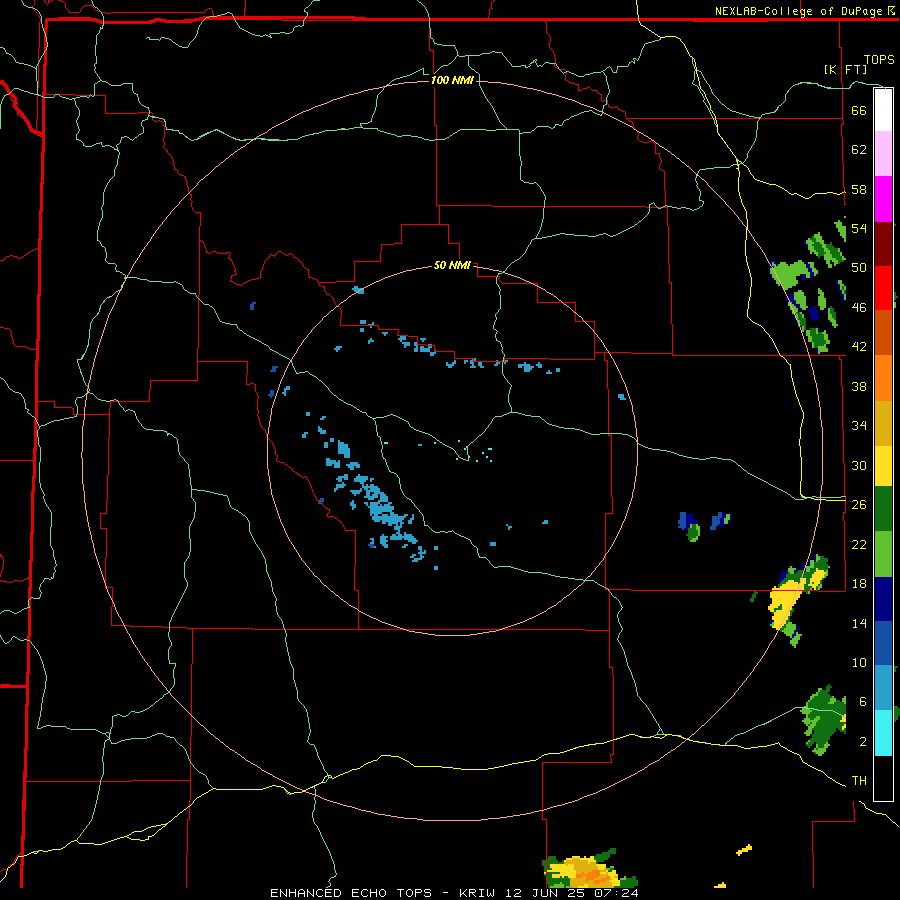Select the yellow legend color swatch

pos(883,465)
